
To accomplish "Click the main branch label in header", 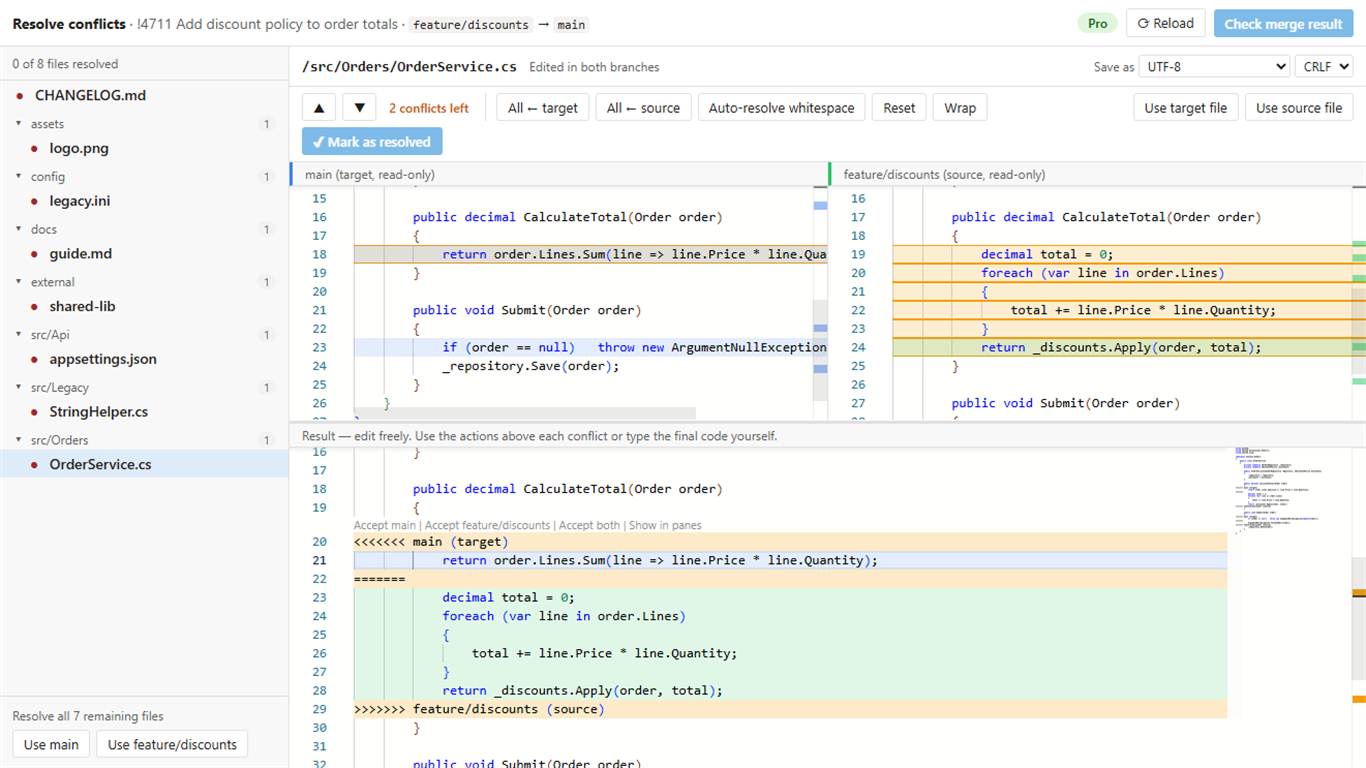I will coord(571,24).
